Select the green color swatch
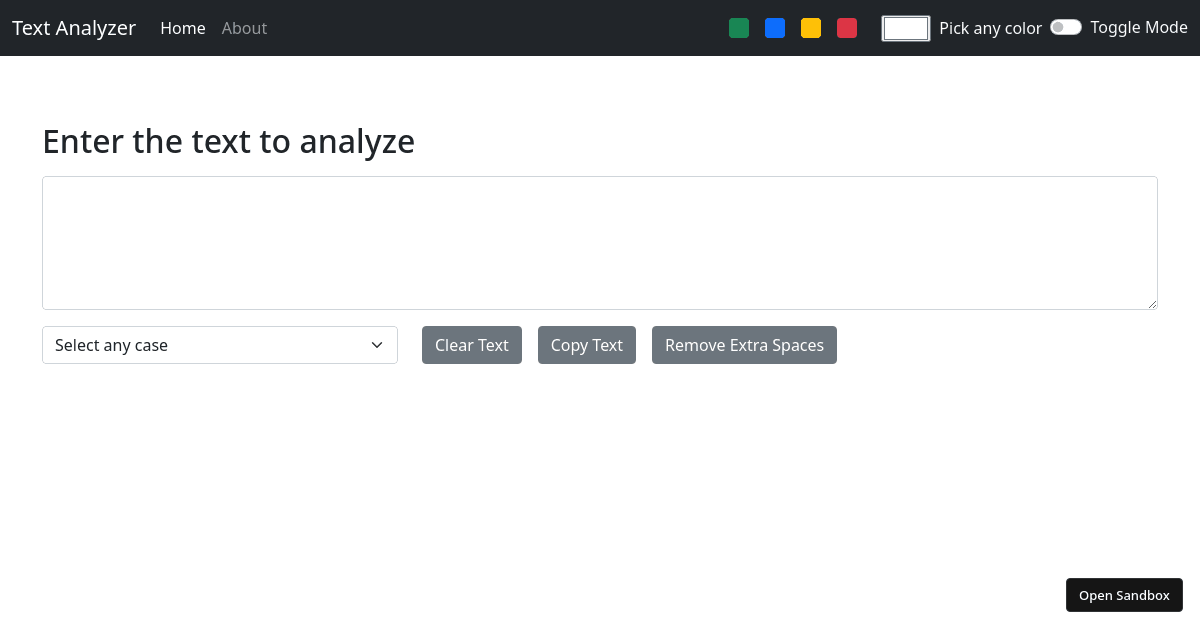This screenshot has height=630, width=1200. tap(739, 28)
